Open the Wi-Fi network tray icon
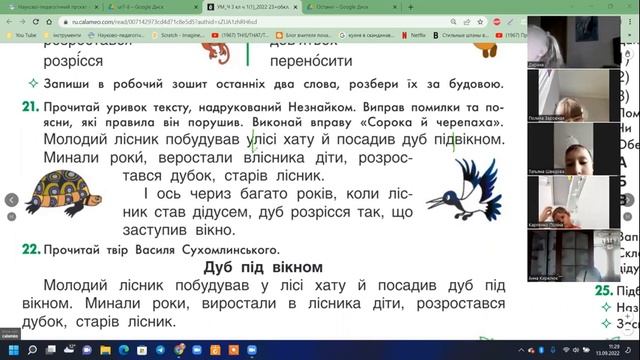The image size is (640, 360). [x=566, y=350]
